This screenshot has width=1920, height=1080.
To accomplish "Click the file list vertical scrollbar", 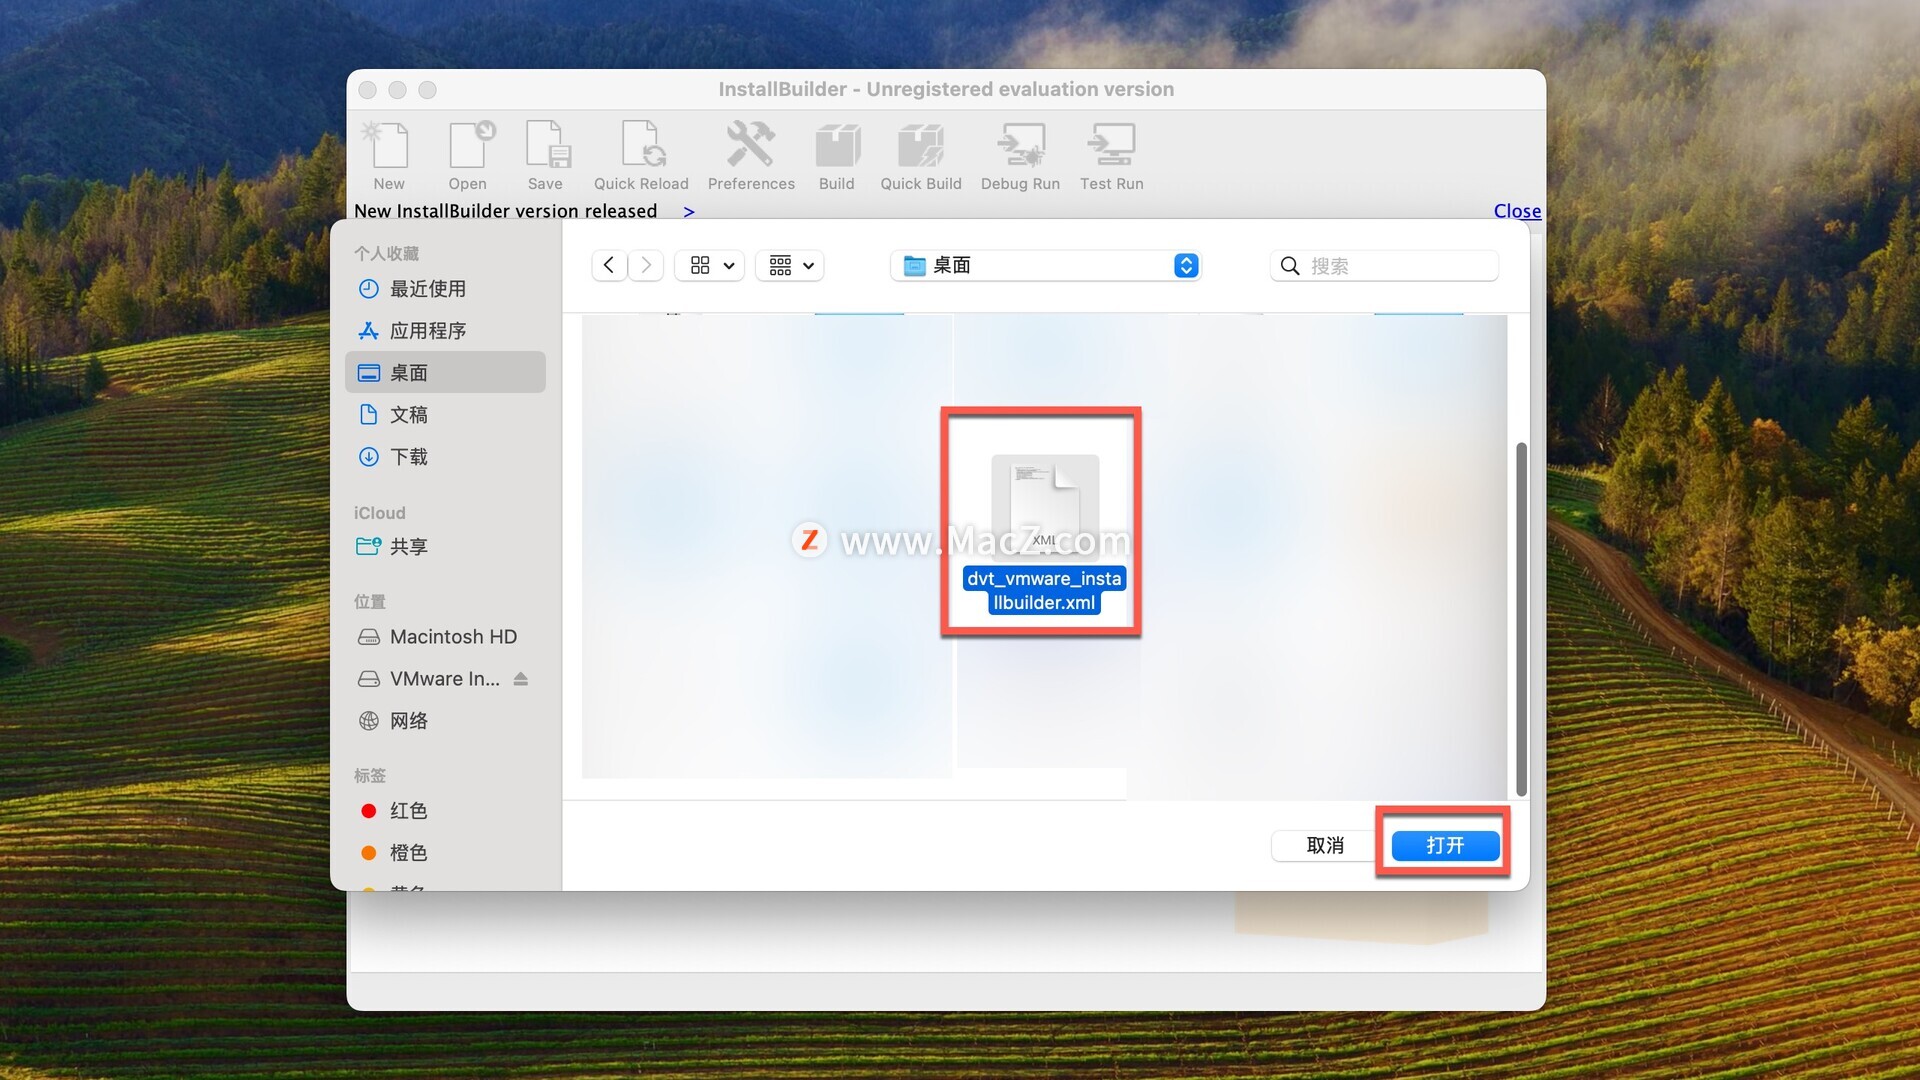I will click(x=1521, y=618).
